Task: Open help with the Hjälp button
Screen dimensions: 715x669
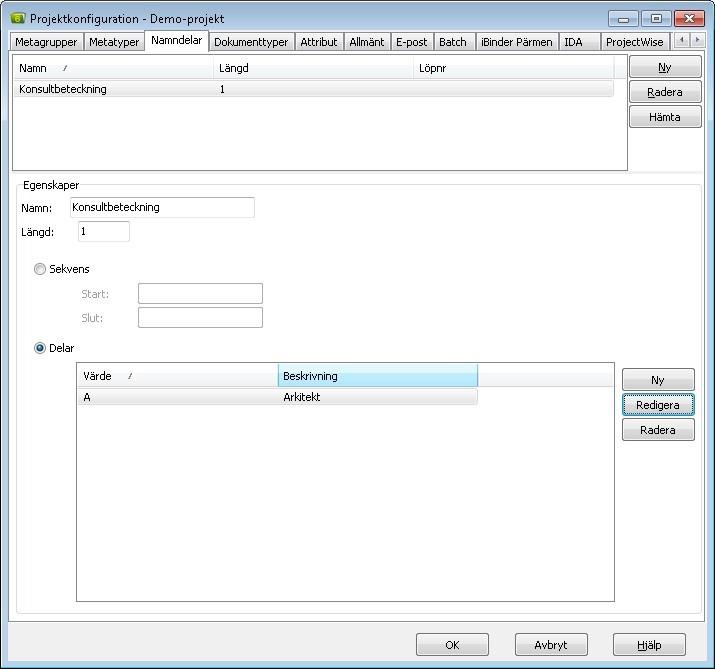Action: [649, 645]
